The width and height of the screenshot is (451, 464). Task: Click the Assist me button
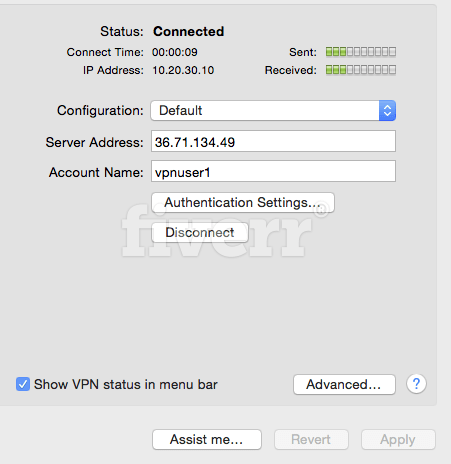[x=207, y=439]
